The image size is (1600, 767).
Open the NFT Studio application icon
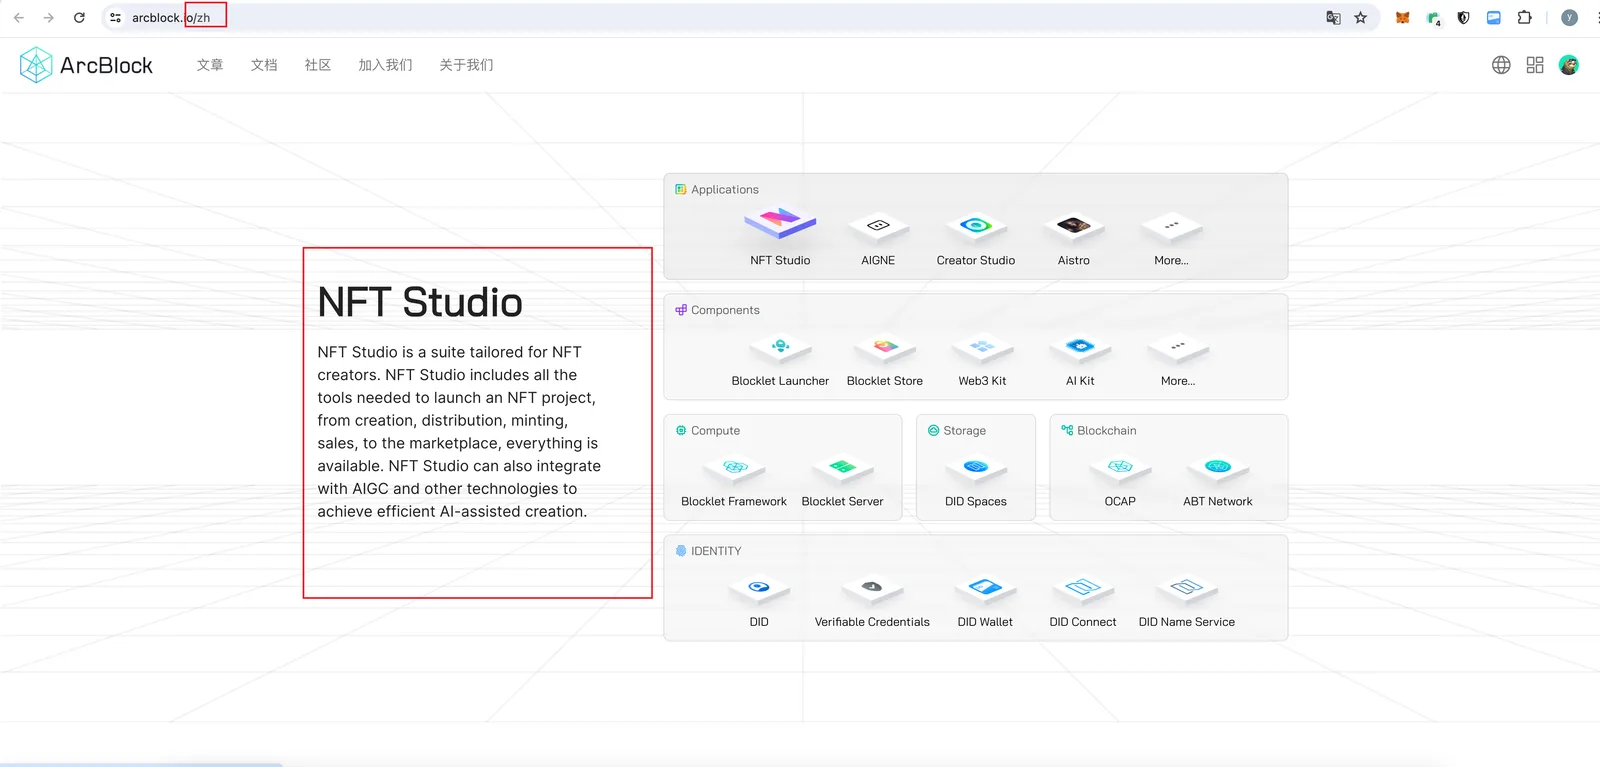(x=780, y=224)
